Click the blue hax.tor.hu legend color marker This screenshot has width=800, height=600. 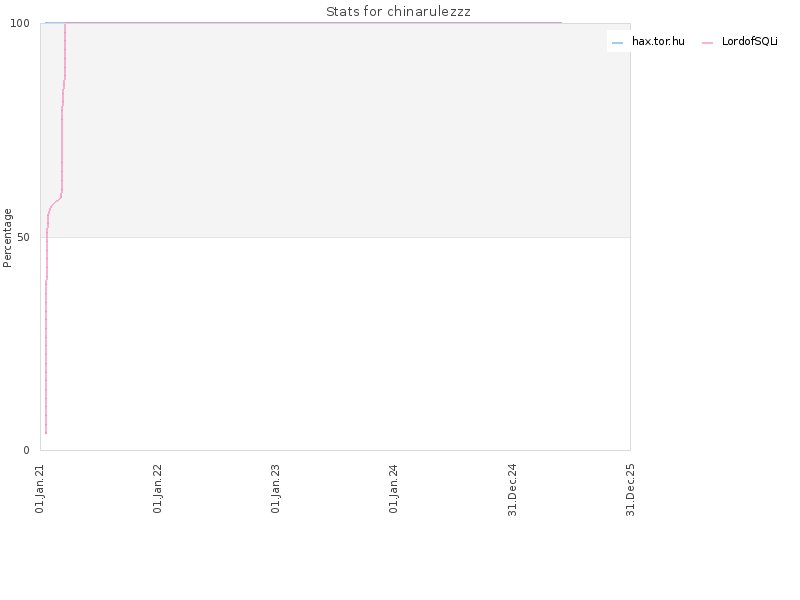coord(617,43)
